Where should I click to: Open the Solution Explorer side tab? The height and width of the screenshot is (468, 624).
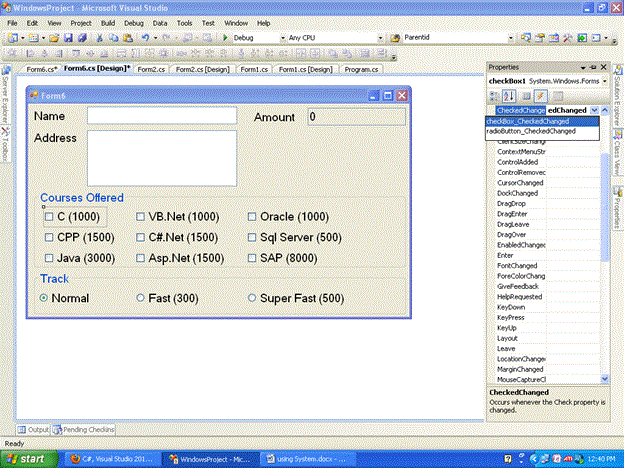618,95
